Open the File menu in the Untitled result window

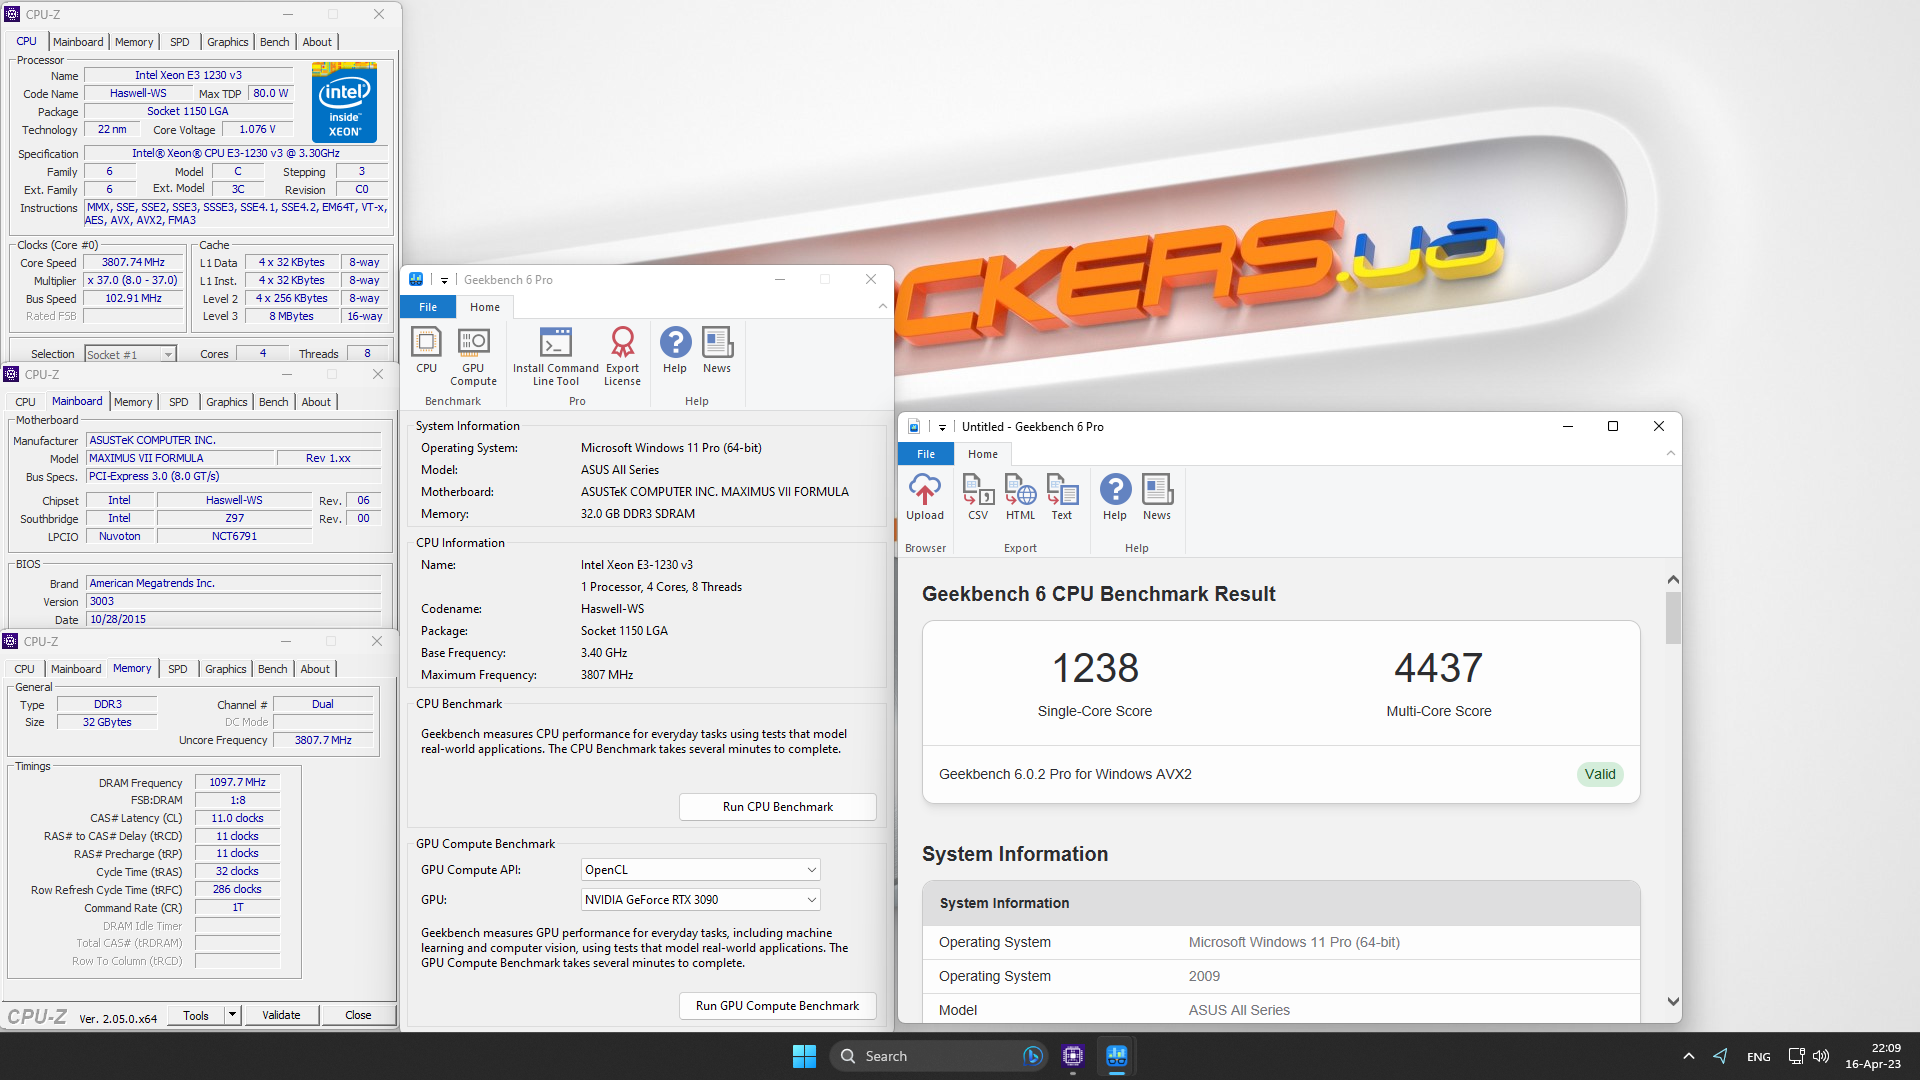click(x=926, y=454)
